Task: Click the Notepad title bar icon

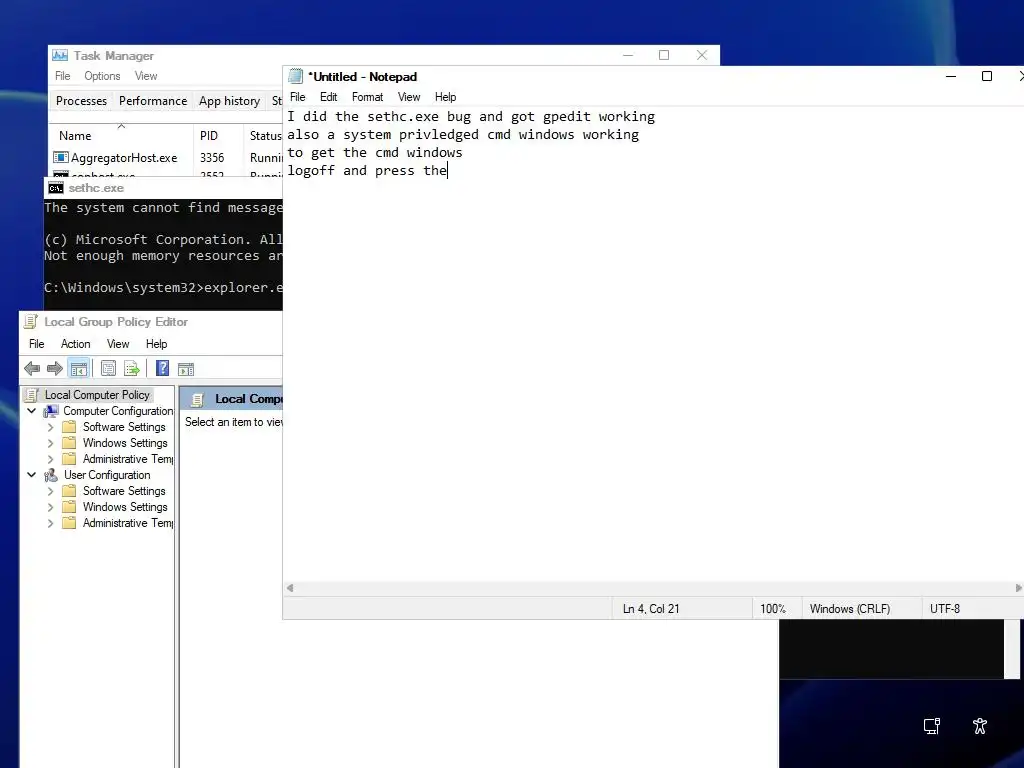Action: tap(296, 76)
